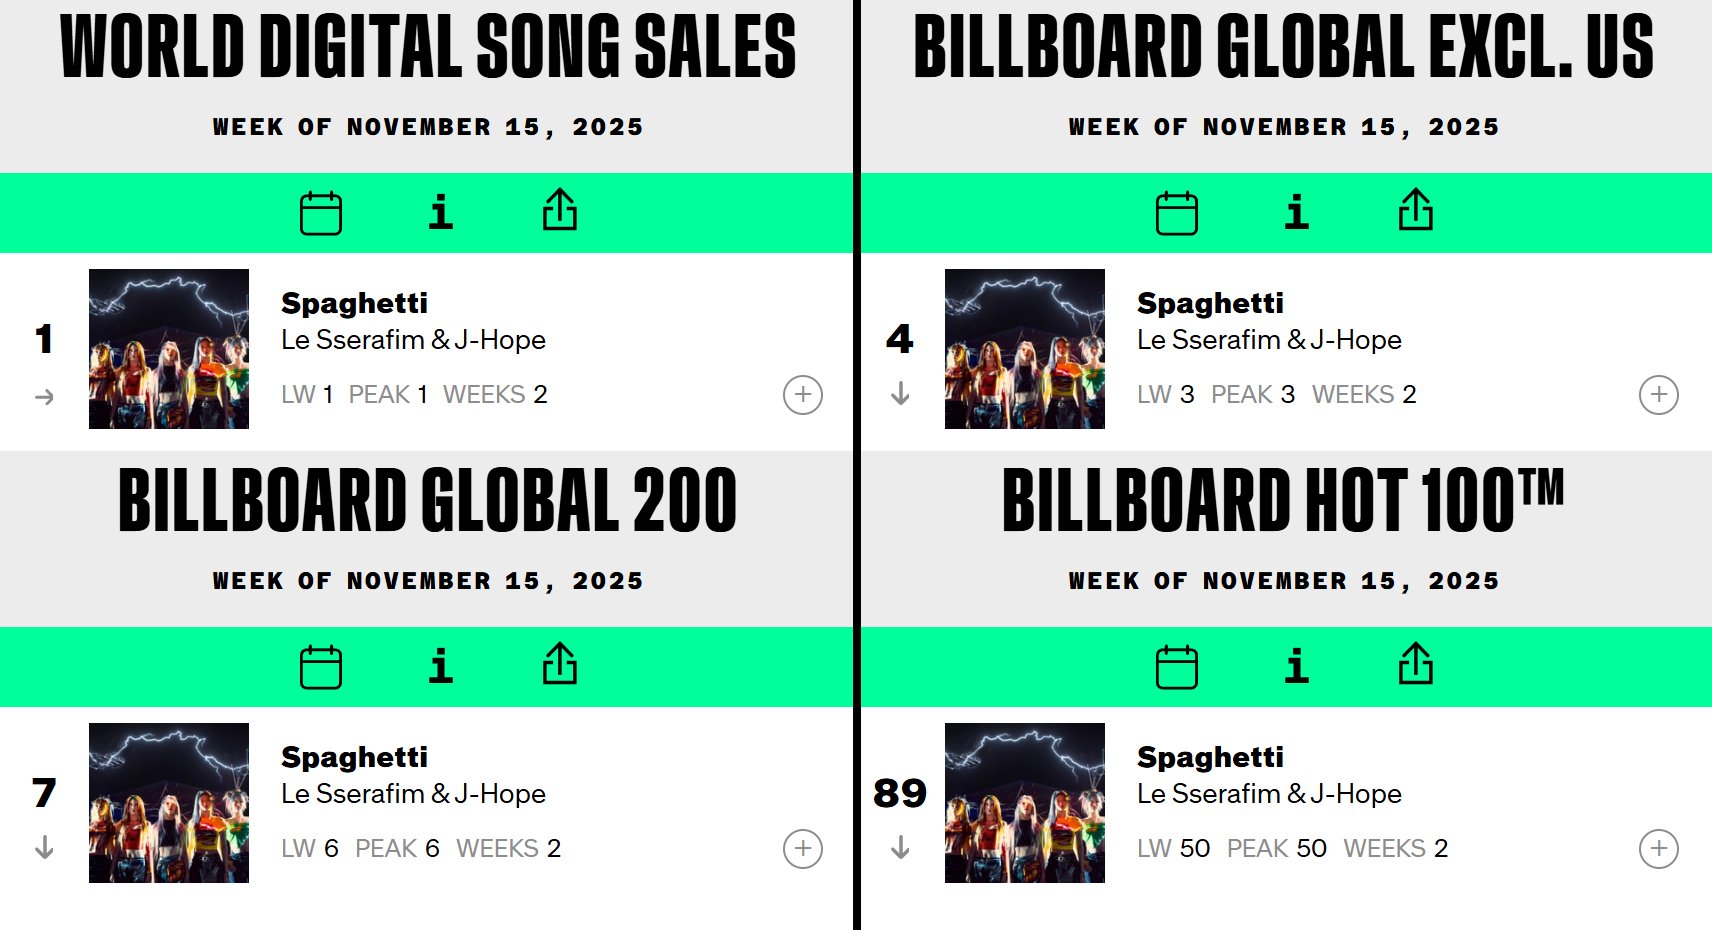Show info for Global Excl. US chart
1712x930 pixels.
tap(1296, 213)
